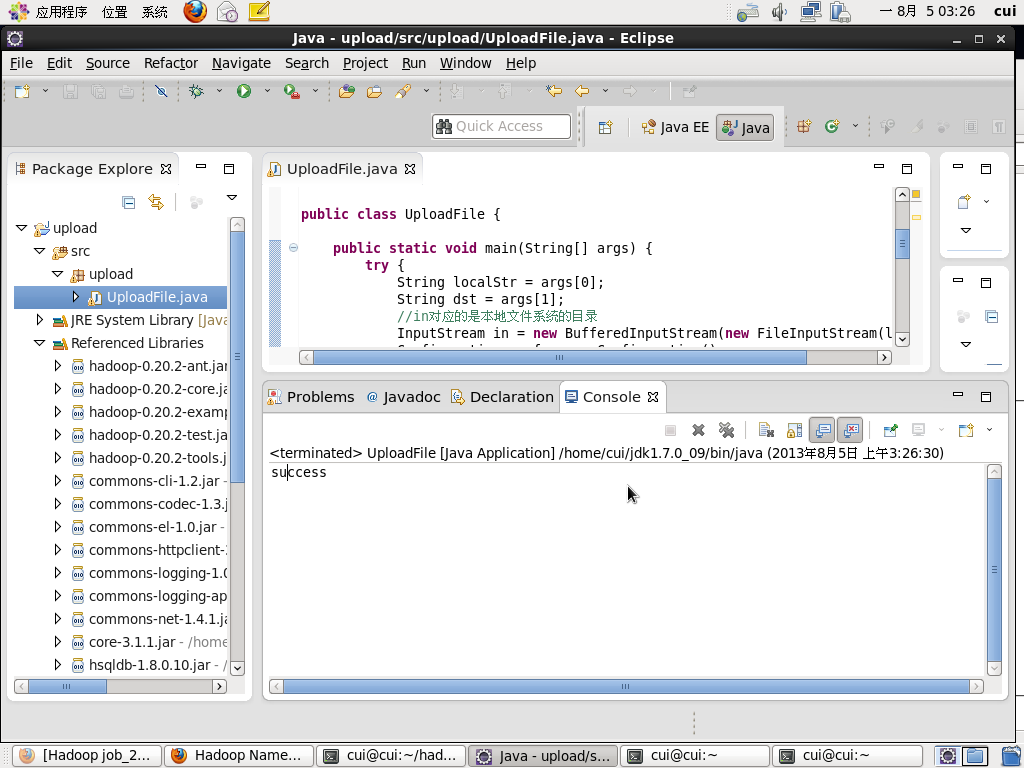The image size is (1024, 768).
Task: Open the Refactor menu
Action: (170, 63)
